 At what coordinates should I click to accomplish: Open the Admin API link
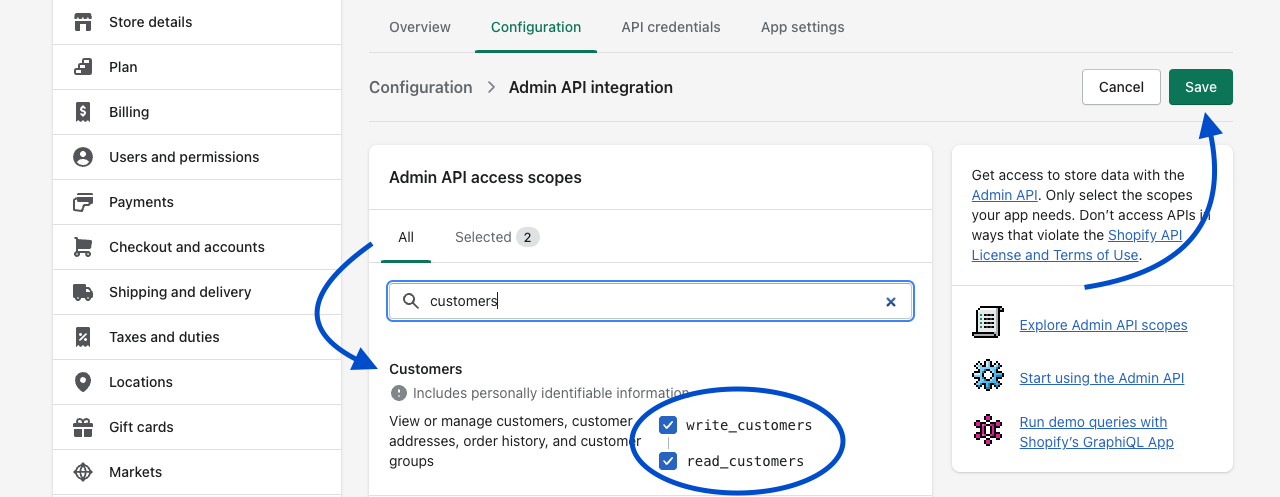click(1005, 195)
